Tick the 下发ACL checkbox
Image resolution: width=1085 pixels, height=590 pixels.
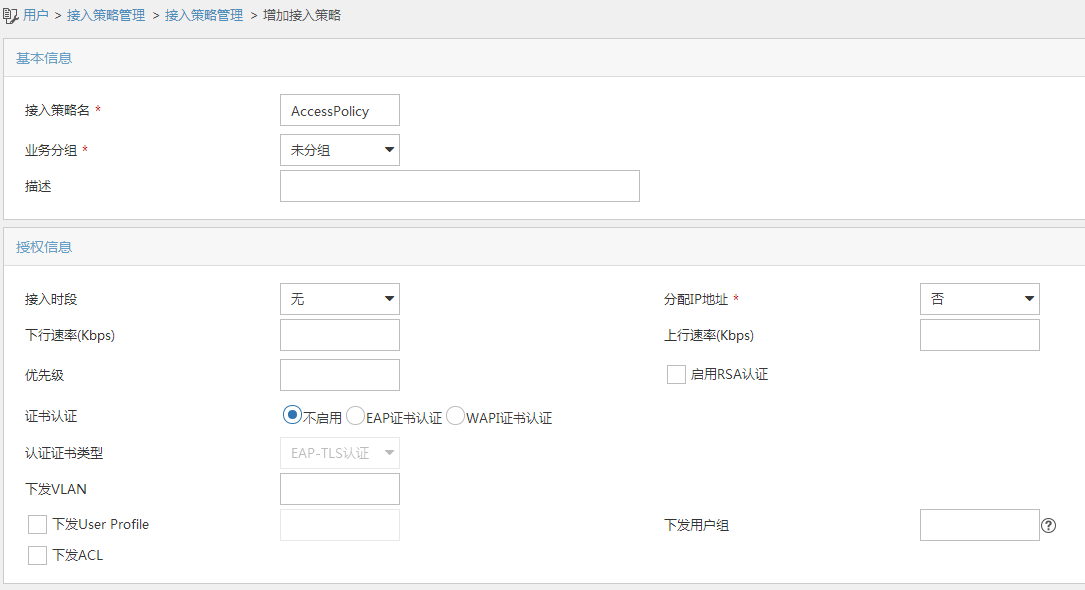click(x=38, y=556)
